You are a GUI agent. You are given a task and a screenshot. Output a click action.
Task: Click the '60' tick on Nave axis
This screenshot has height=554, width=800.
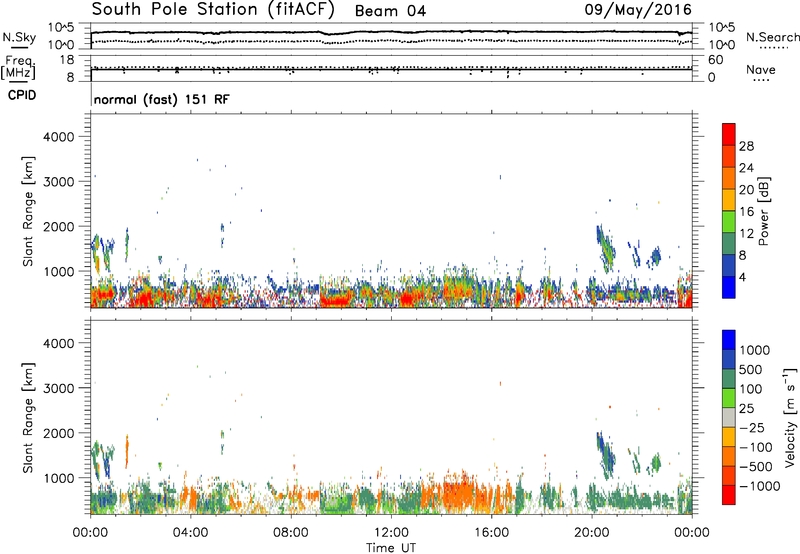pos(716,60)
